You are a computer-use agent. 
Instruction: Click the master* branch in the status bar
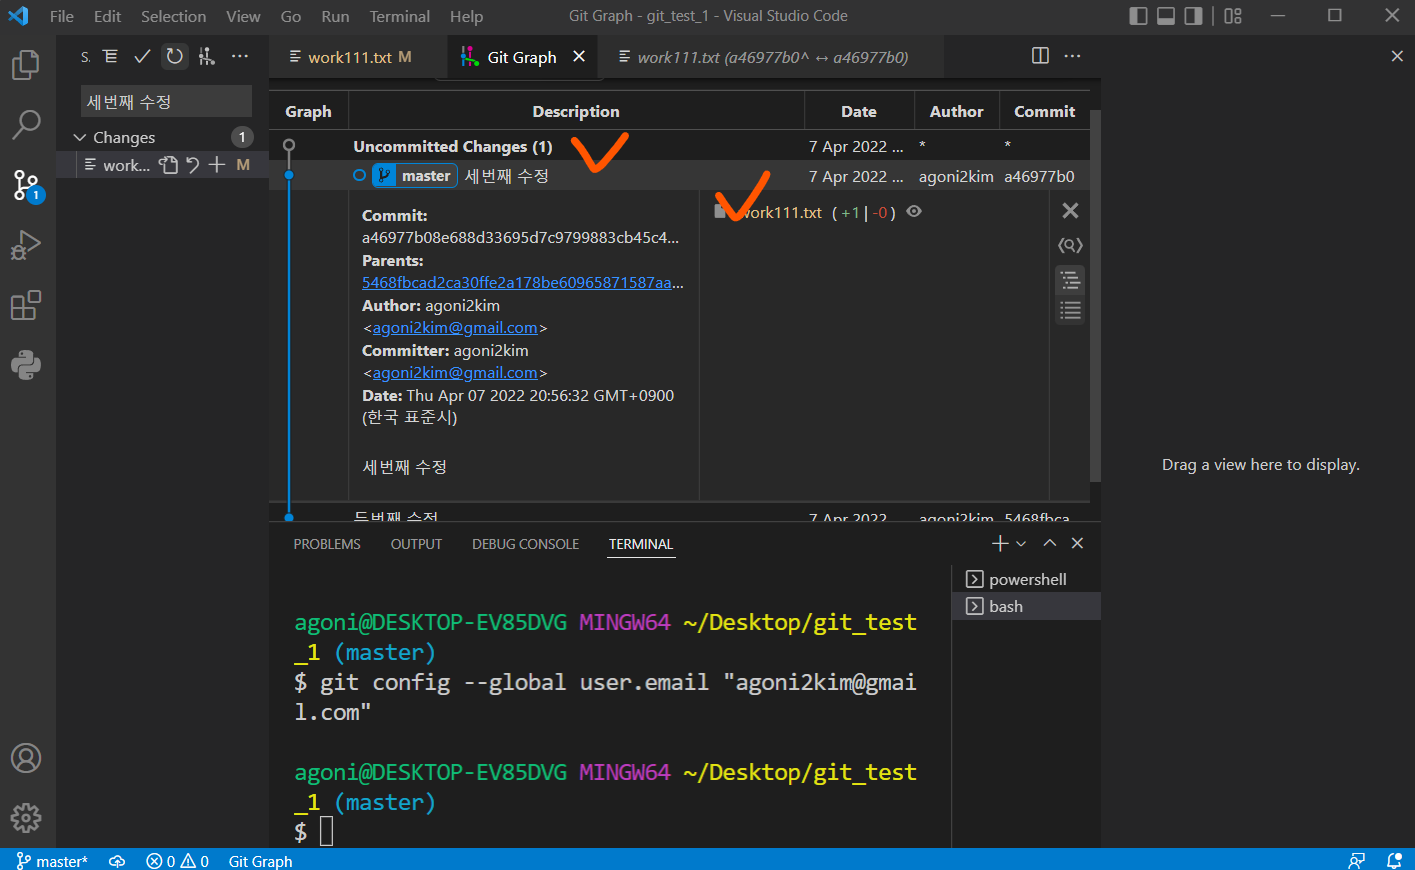click(x=52, y=861)
